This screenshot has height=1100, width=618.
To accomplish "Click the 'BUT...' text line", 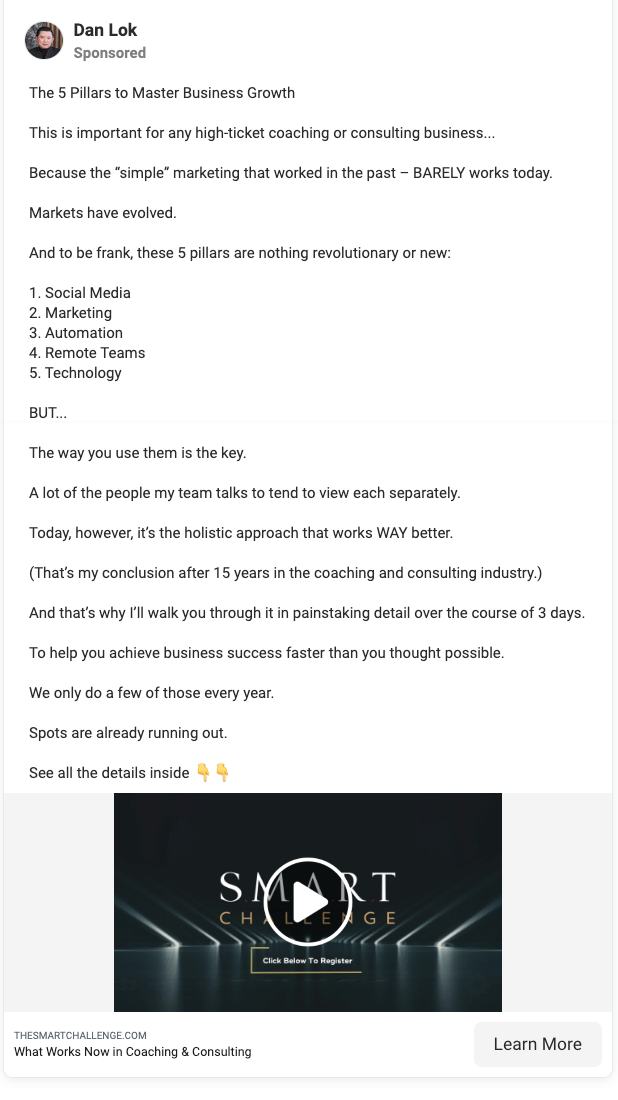I will [x=48, y=413].
